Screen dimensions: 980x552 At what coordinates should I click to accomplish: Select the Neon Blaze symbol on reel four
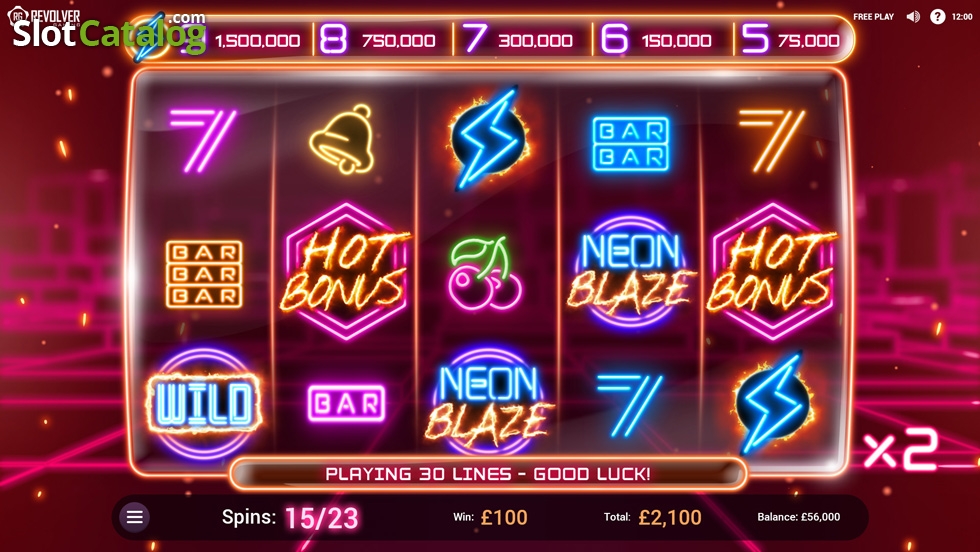coord(631,273)
